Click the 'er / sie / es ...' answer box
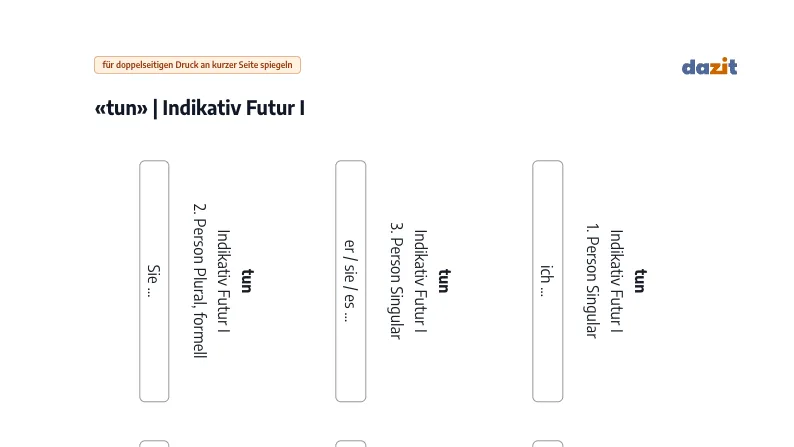The height and width of the screenshot is (447, 794). (350, 281)
